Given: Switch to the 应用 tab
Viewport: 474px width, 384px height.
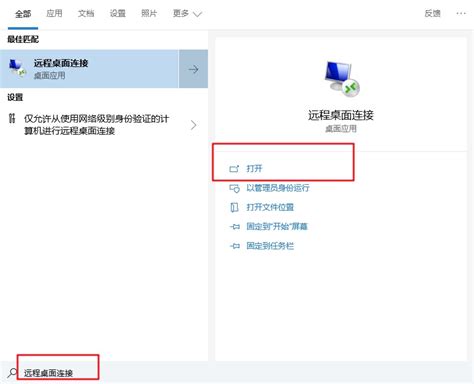Looking at the screenshot, I should point(54,13).
